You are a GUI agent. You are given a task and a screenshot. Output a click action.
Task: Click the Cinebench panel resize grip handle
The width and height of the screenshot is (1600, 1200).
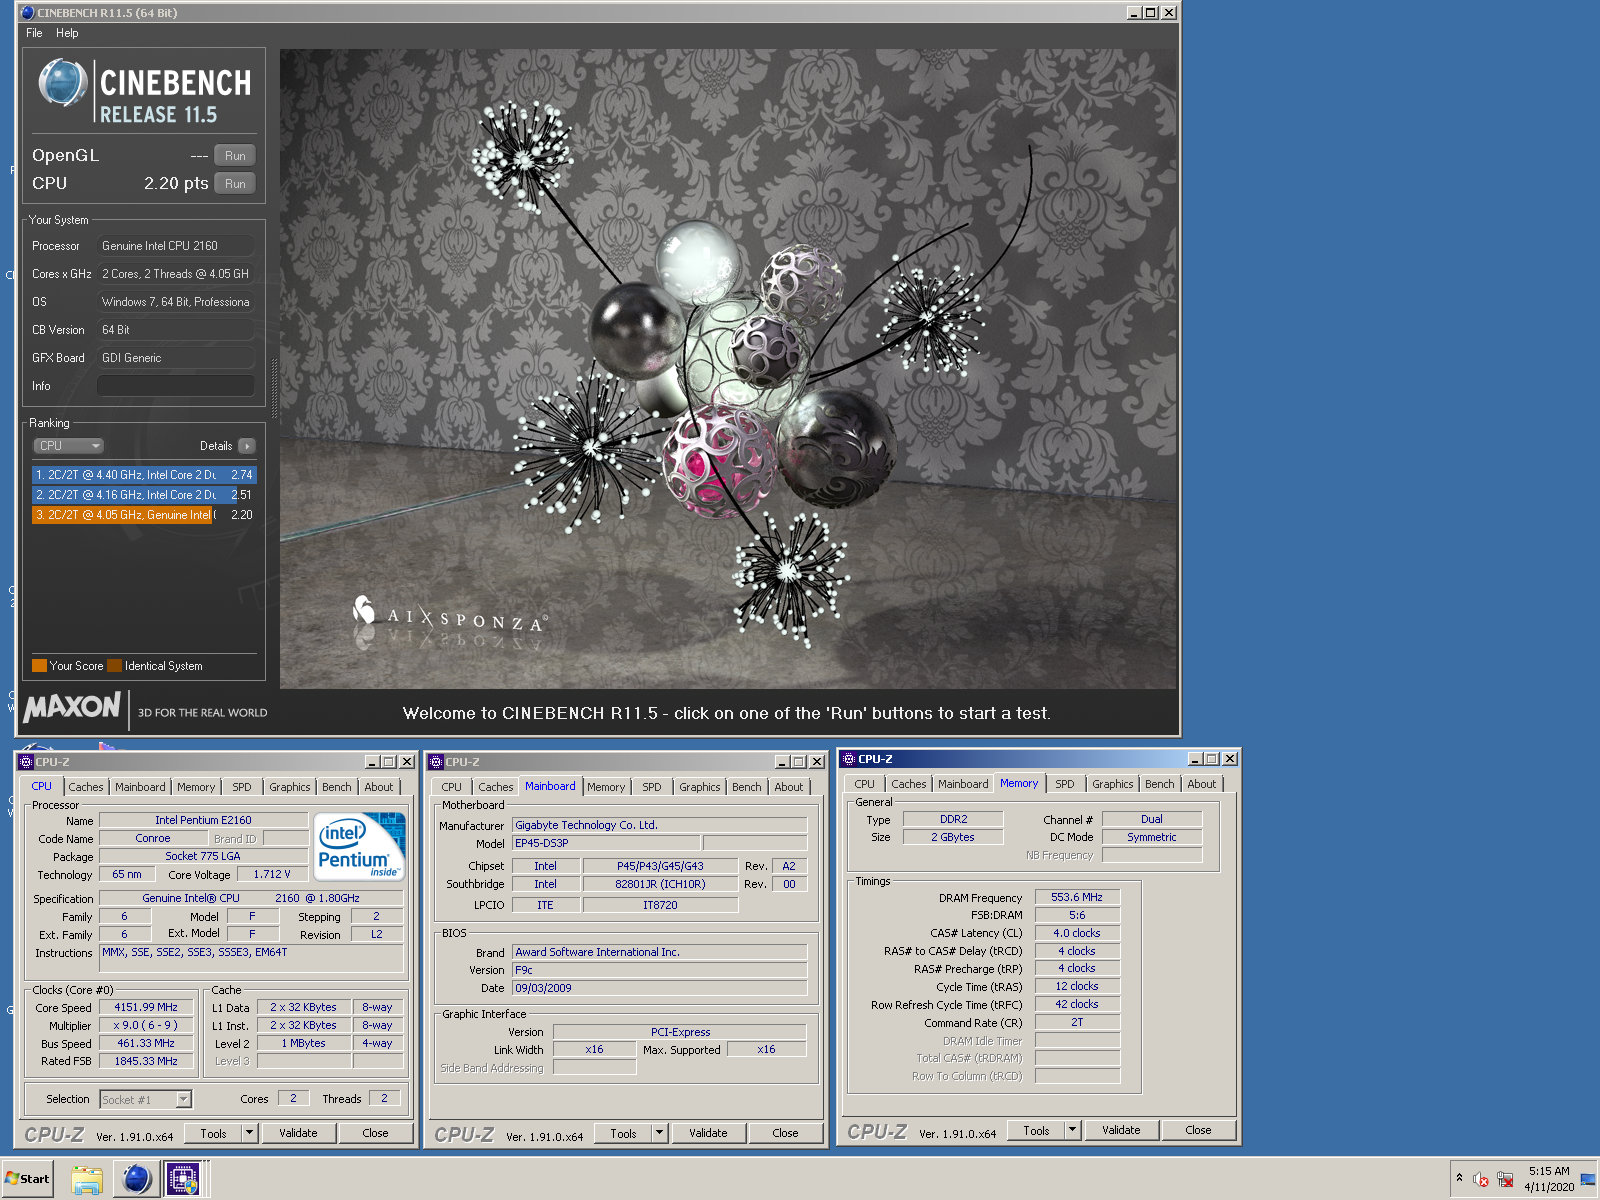(274, 388)
